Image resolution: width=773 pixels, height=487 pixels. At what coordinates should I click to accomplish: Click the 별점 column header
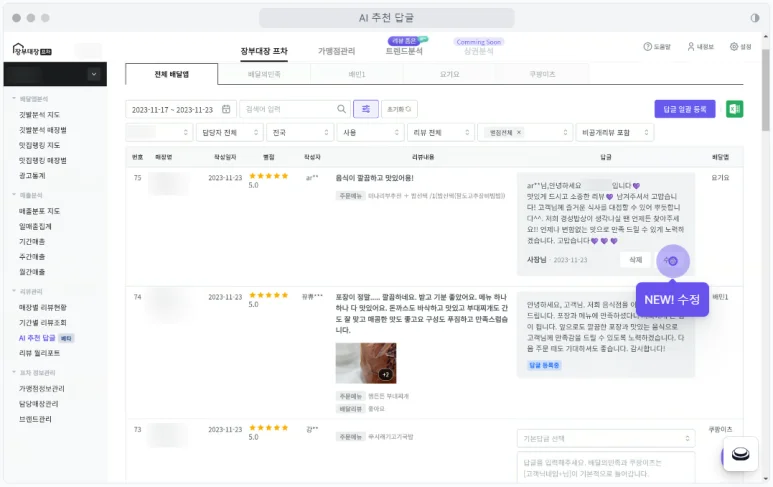(x=269, y=157)
